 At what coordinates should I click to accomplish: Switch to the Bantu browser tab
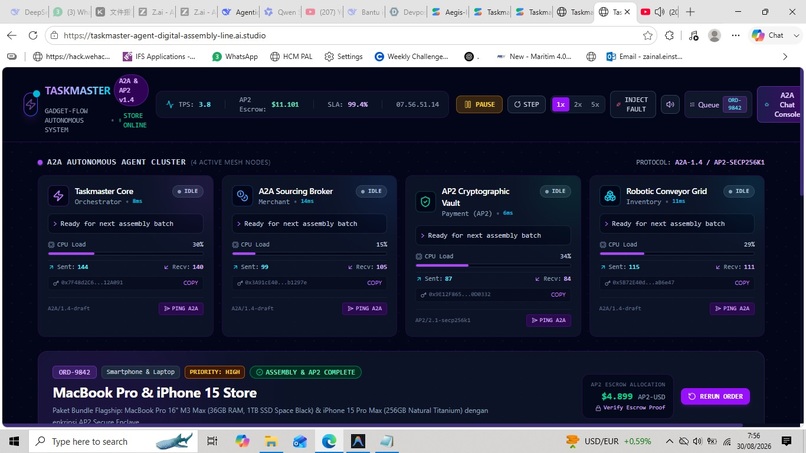point(365,12)
